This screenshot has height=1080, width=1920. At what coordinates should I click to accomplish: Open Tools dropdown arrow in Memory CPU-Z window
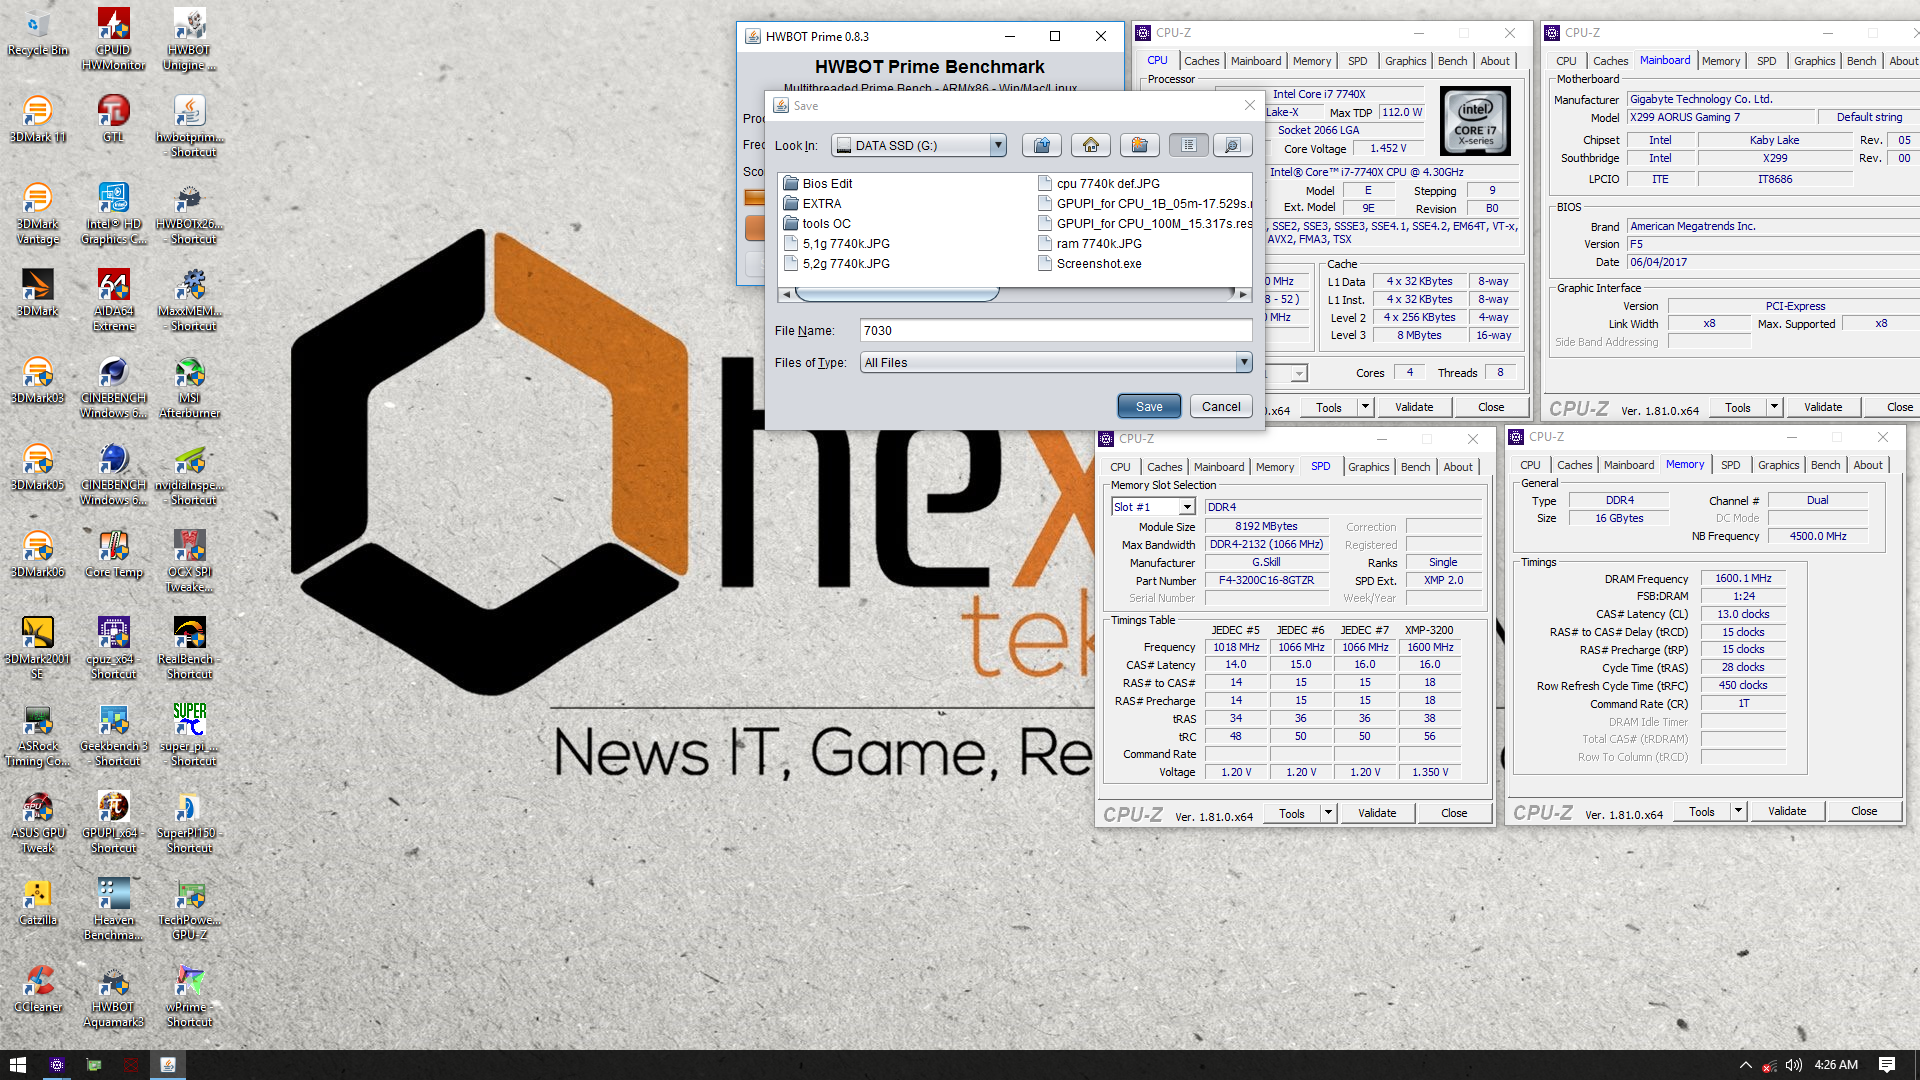coord(1738,811)
